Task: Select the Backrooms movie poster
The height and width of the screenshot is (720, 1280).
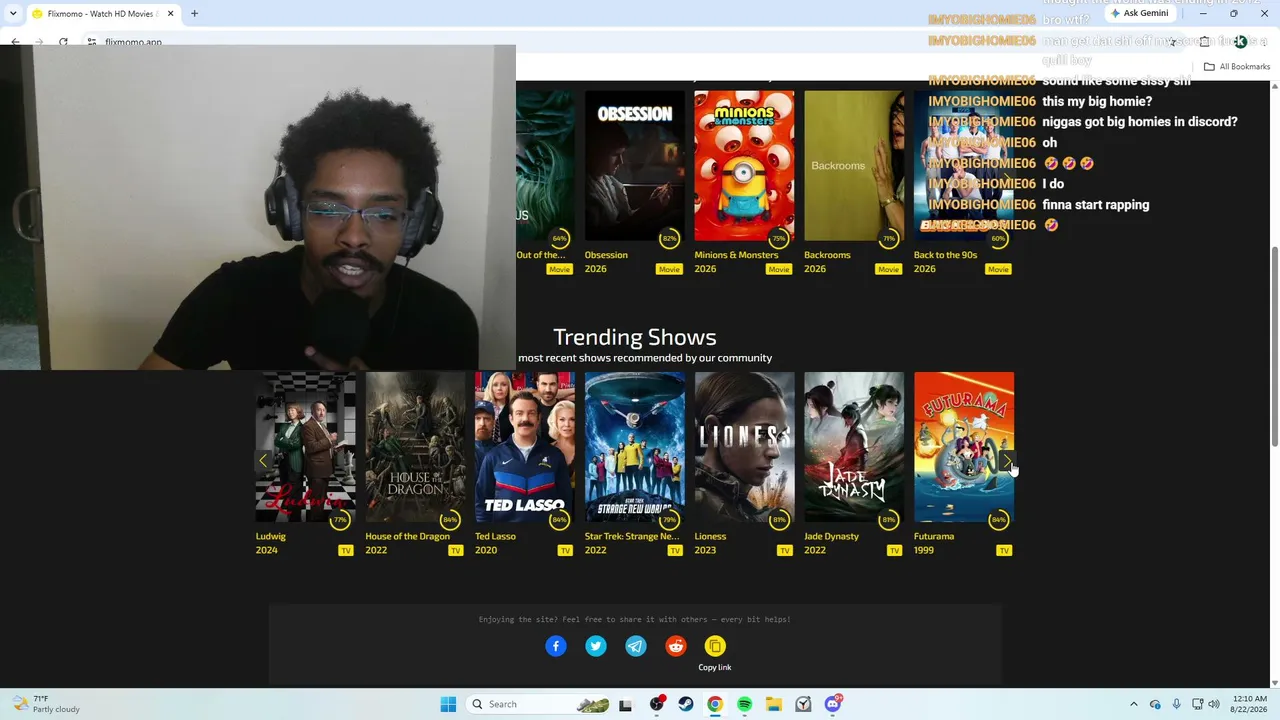Action: tap(854, 166)
